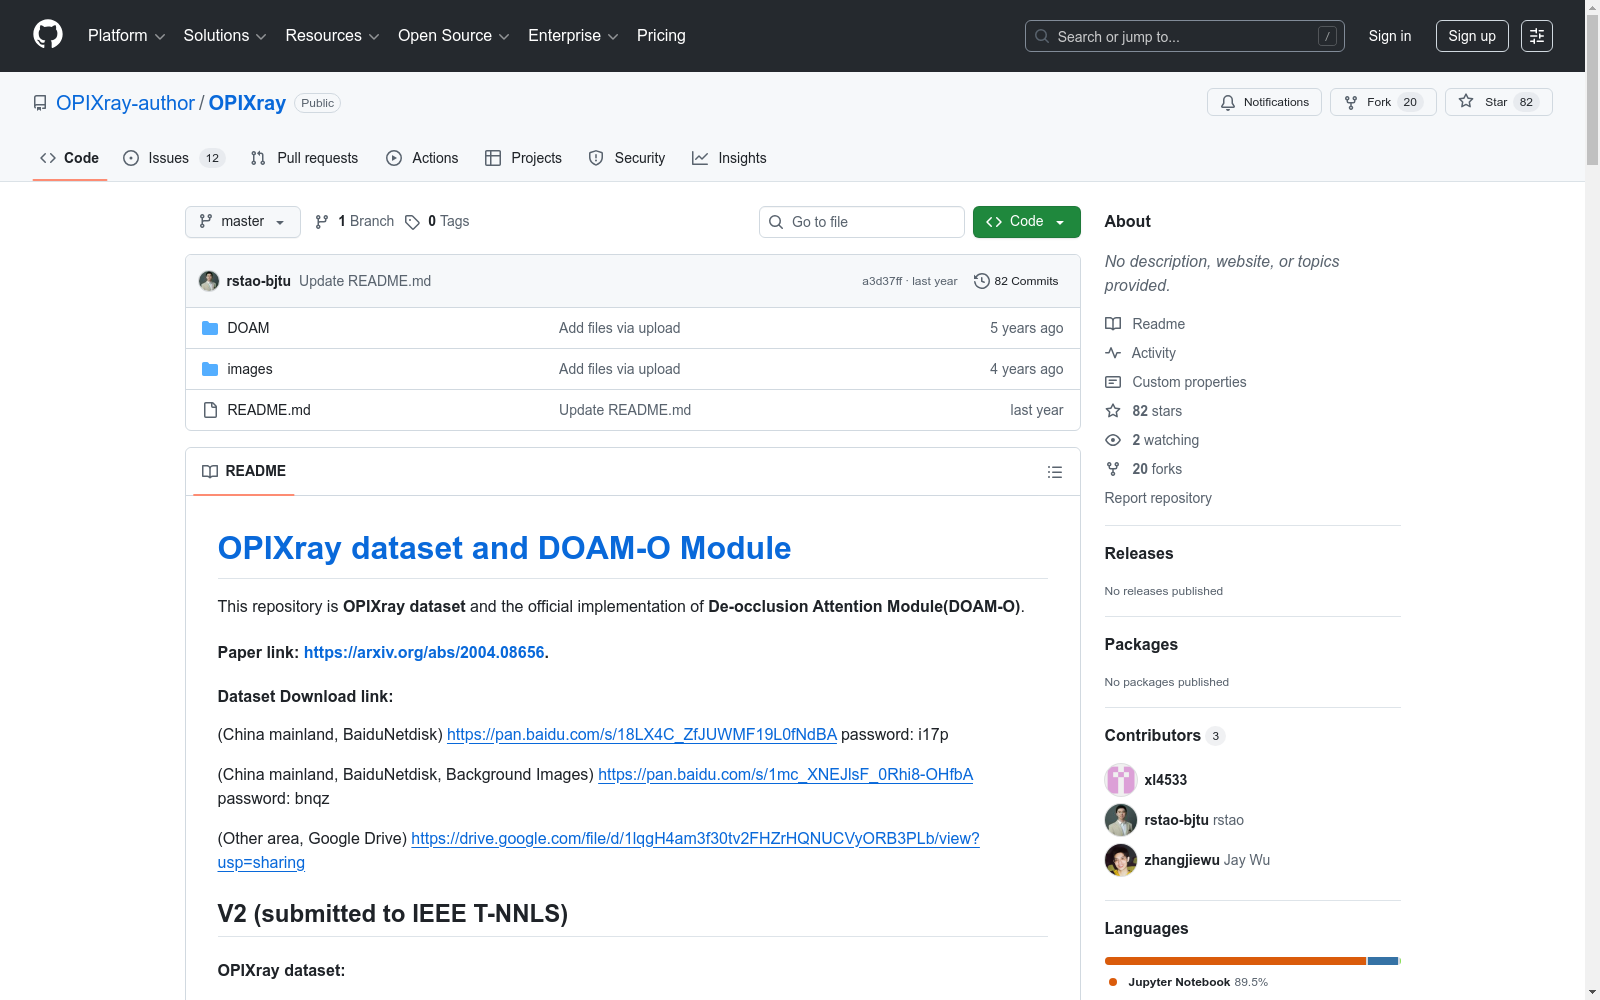The image size is (1600, 1000).
Task: Expand the Enterprise menu
Action: click(573, 36)
